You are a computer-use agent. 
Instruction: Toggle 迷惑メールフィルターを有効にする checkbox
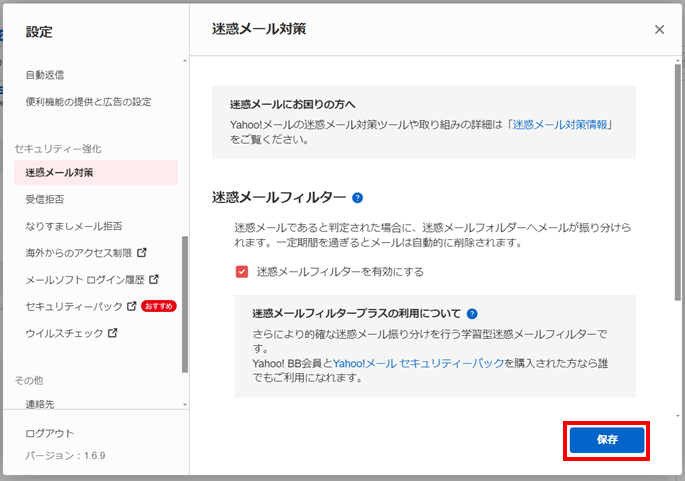(242, 271)
